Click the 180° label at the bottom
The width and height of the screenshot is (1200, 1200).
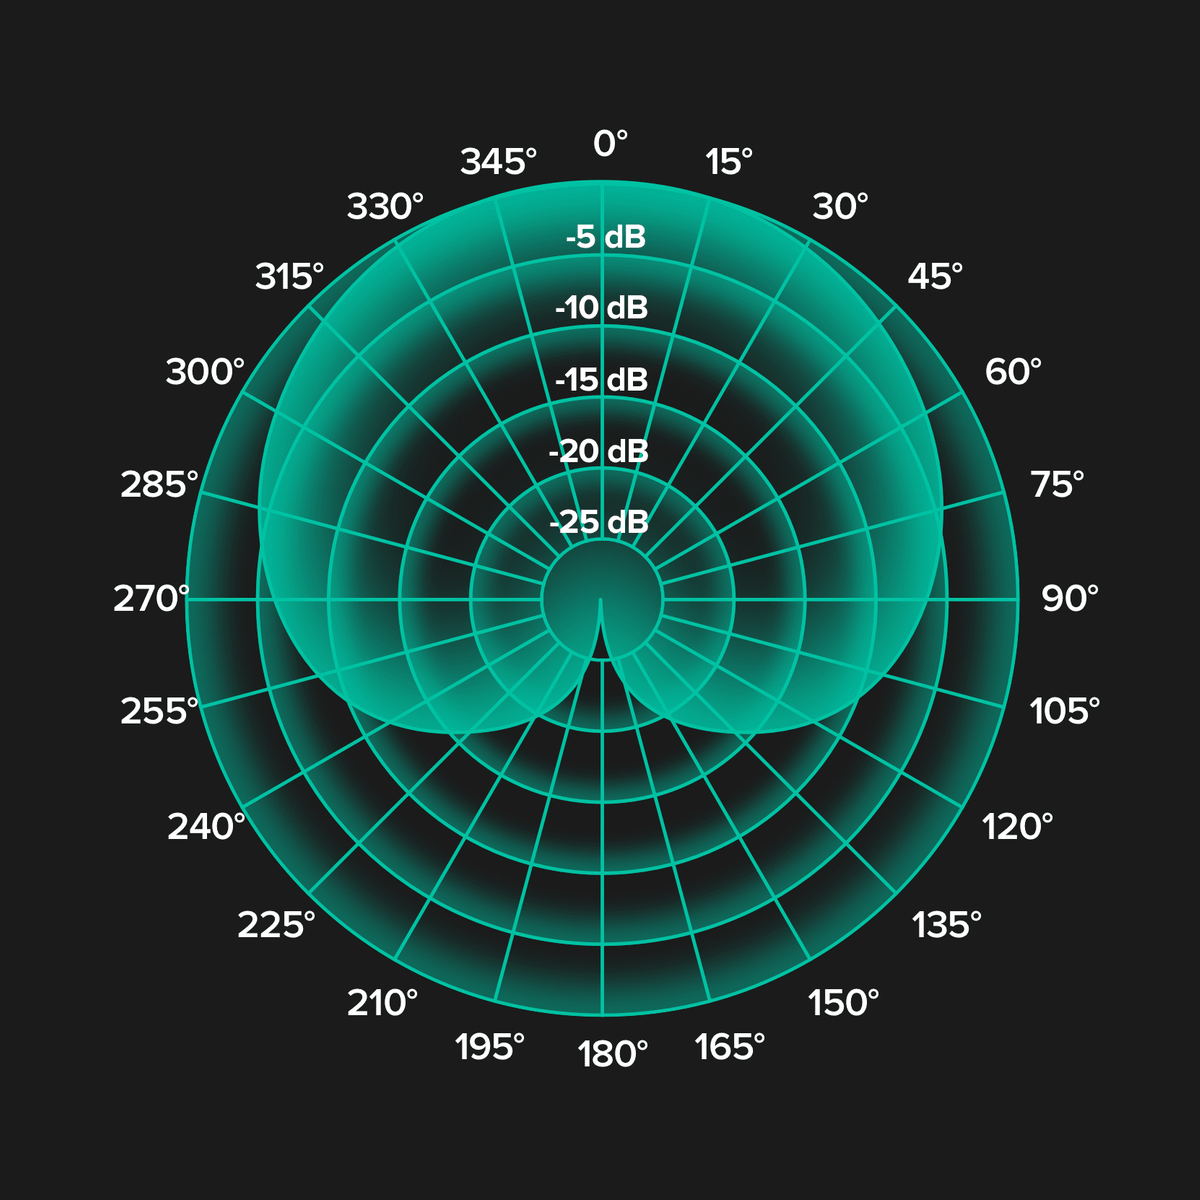[611, 1052]
